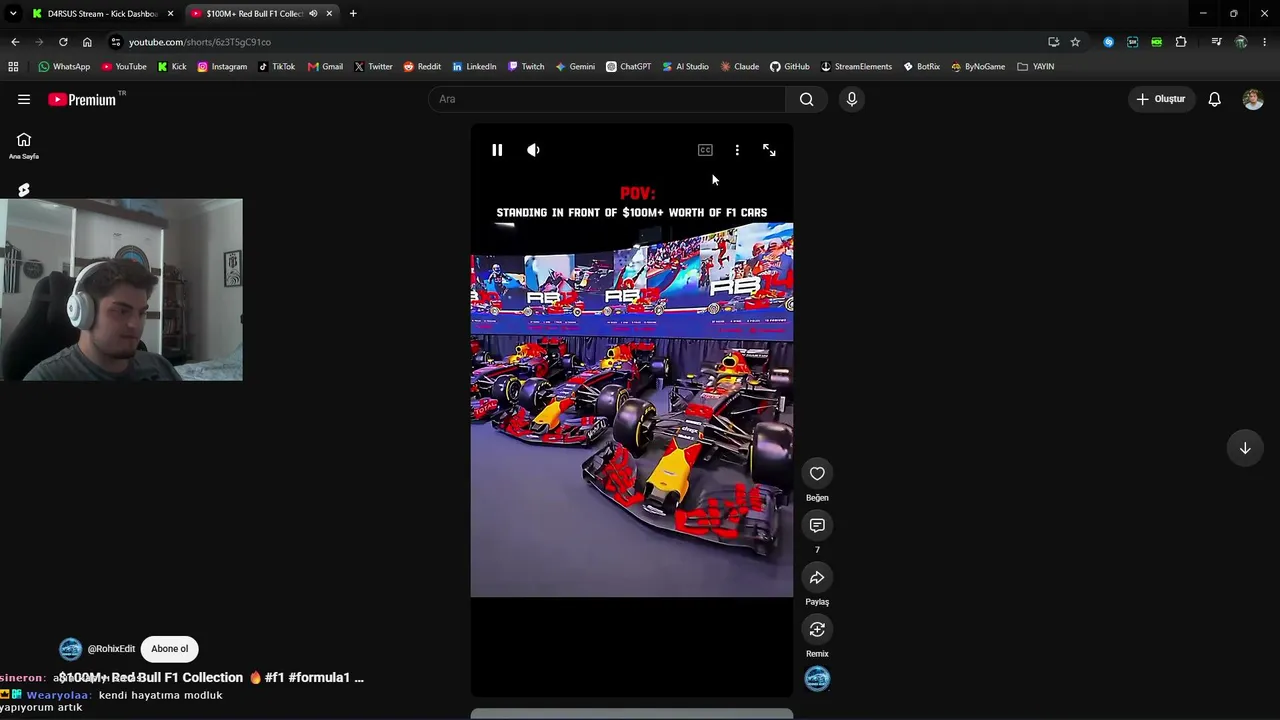Open the YouTube guide hamburger menu

tap(24, 99)
